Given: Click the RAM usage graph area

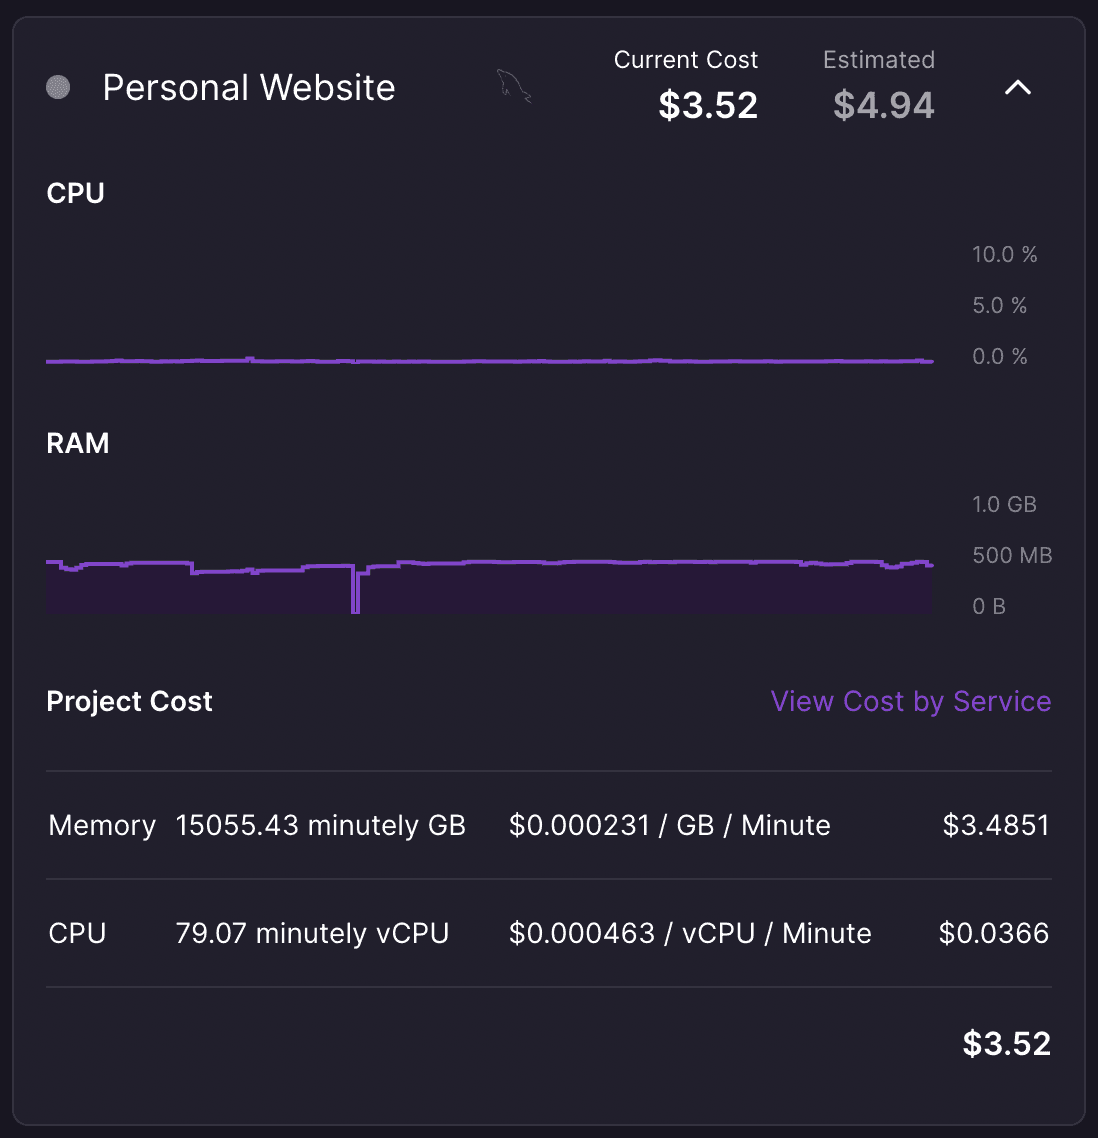Looking at the screenshot, I should click(490, 586).
